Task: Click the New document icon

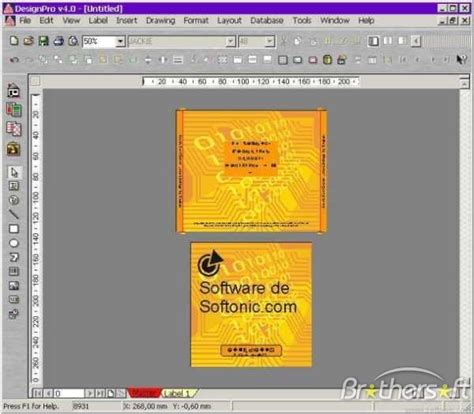Action: tap(14, 41)
